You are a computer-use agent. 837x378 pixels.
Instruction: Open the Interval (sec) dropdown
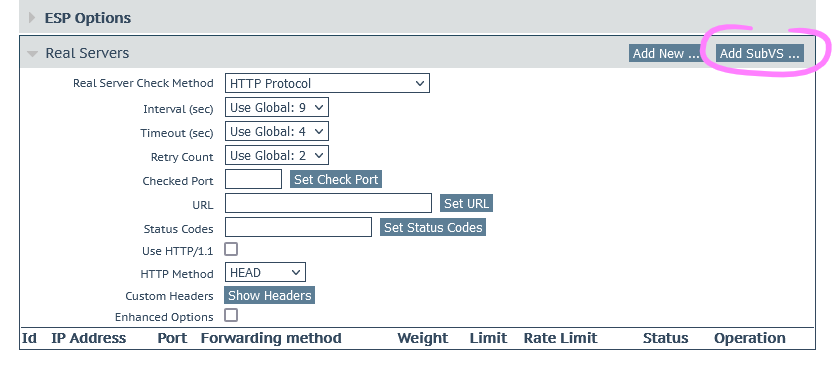[x=277, y=107]
